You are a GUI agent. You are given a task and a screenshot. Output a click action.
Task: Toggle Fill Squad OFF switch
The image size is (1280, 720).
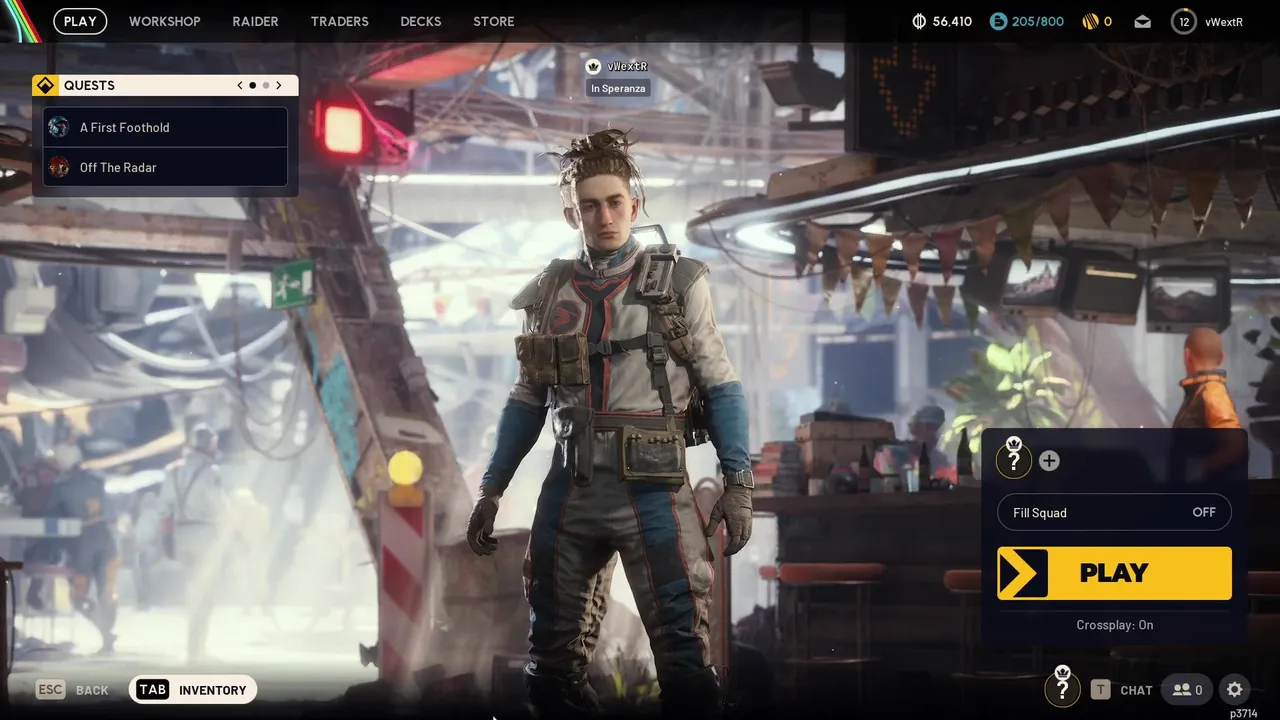point(1114,512)
